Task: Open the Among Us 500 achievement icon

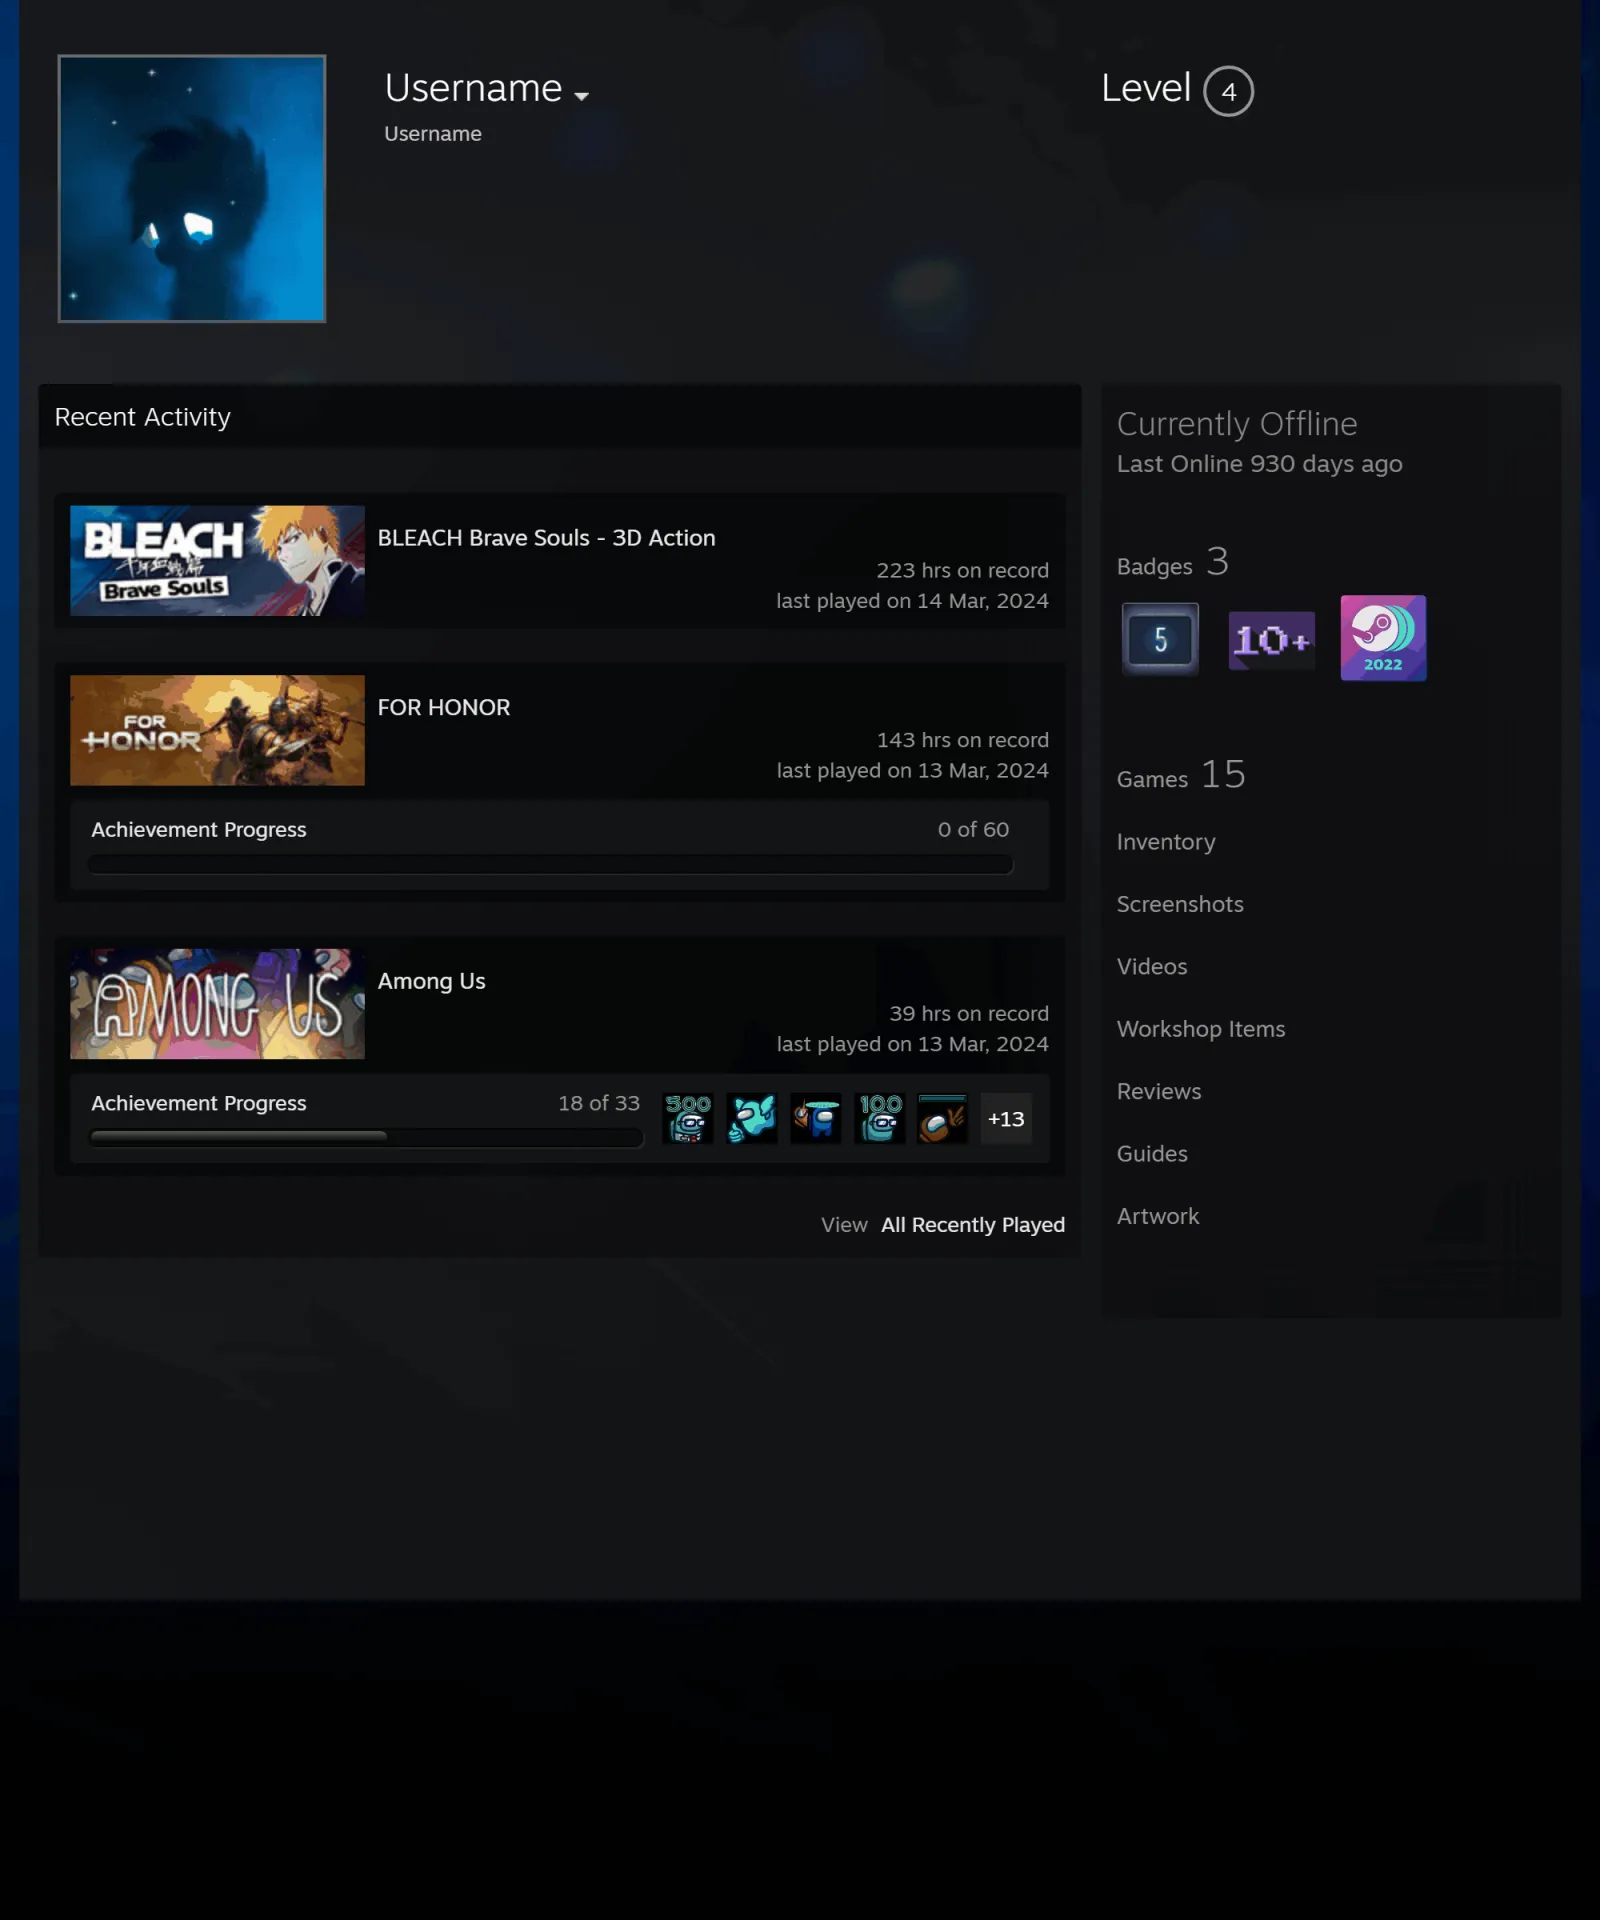Action: [688, 1118]
